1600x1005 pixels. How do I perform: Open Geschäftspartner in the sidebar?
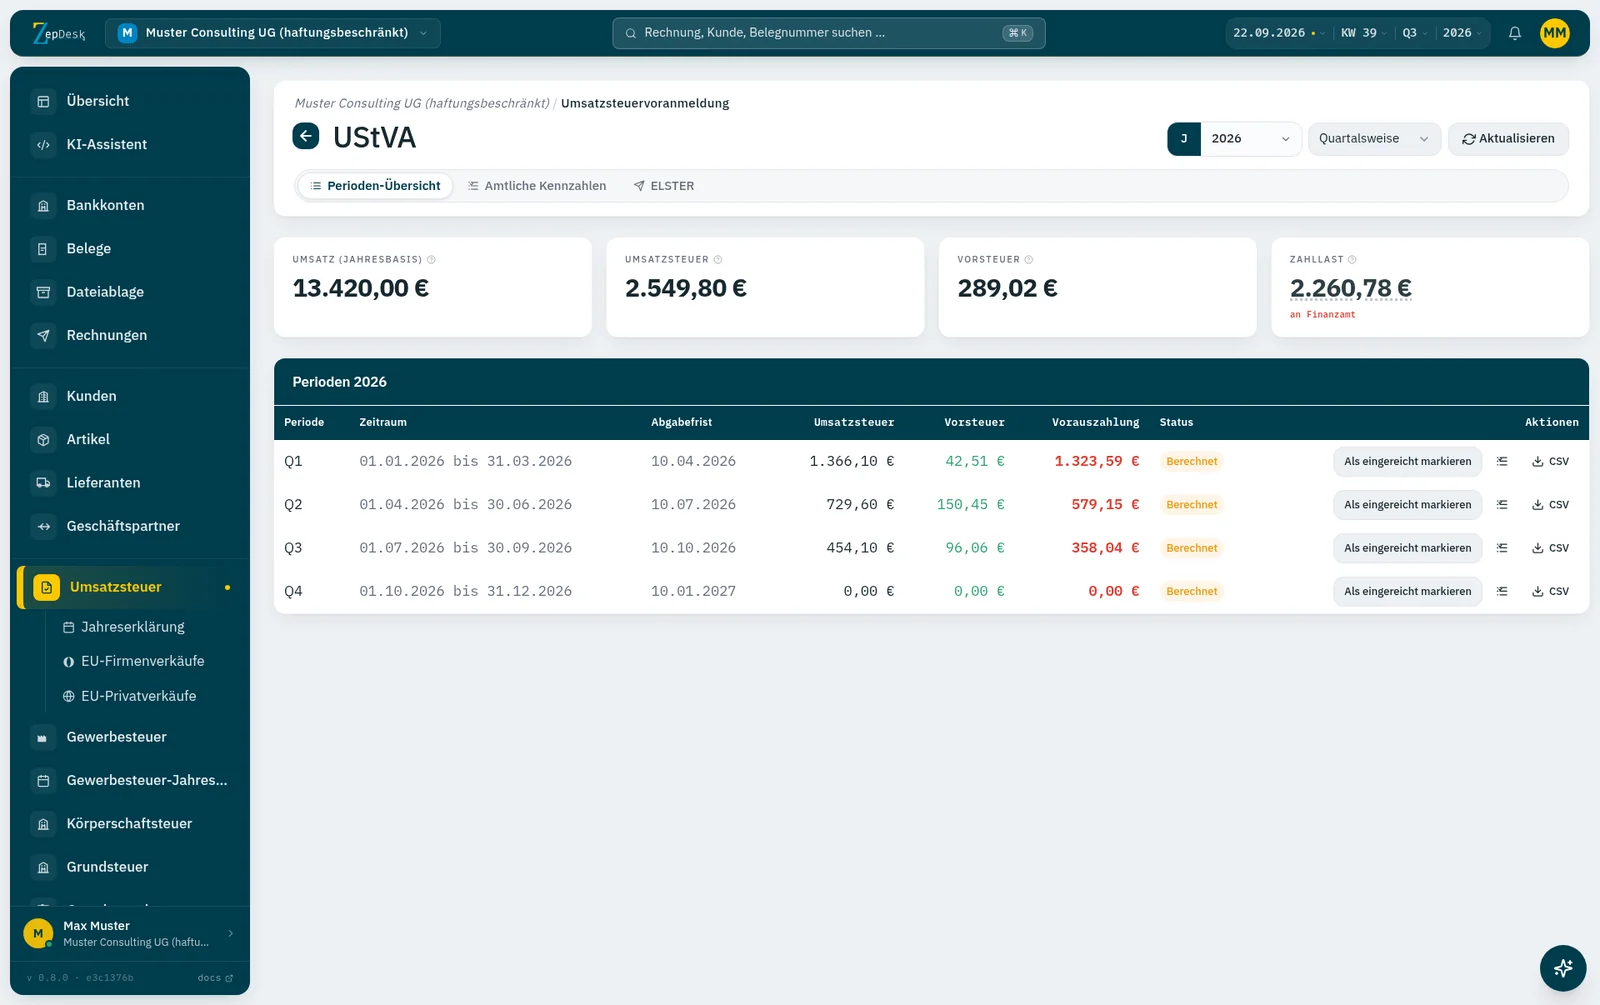tap(130, 526)
